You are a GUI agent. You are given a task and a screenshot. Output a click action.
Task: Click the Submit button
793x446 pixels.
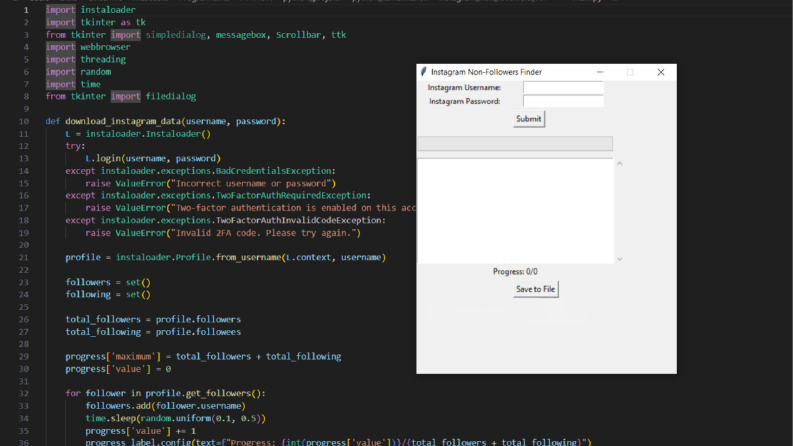tap(528, 119)
